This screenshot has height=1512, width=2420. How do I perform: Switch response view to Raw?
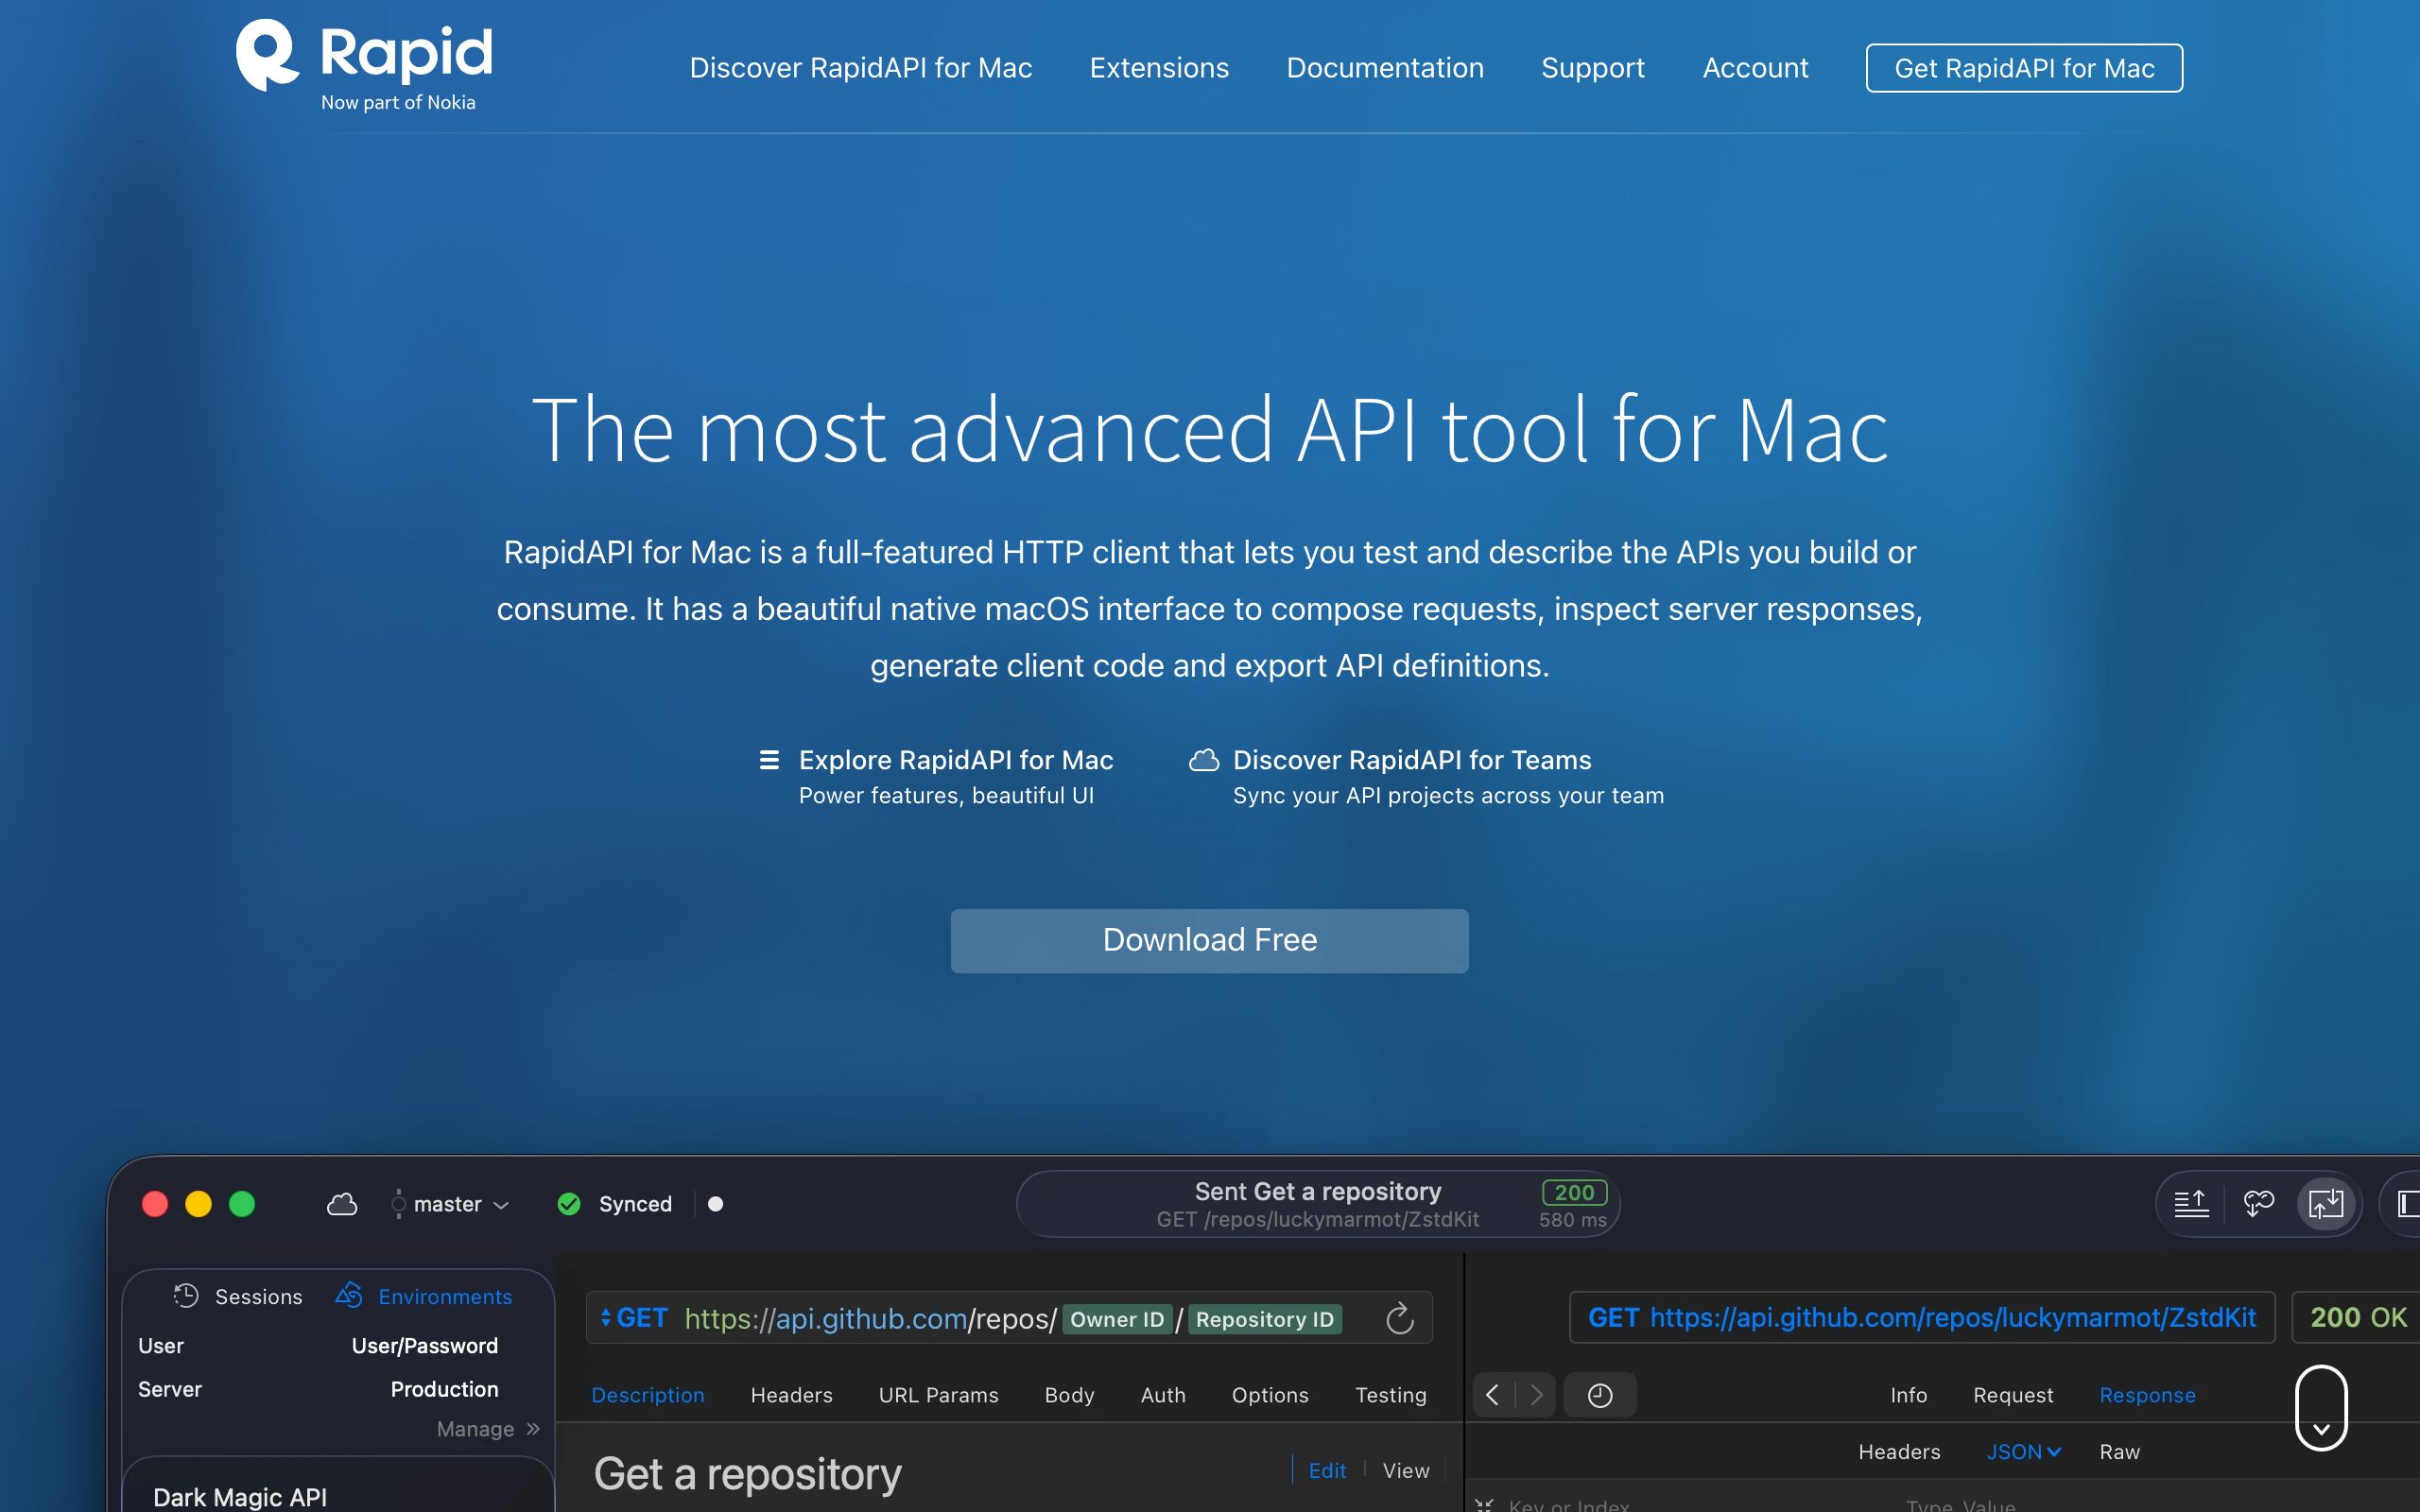[x=2119, y=1451]
